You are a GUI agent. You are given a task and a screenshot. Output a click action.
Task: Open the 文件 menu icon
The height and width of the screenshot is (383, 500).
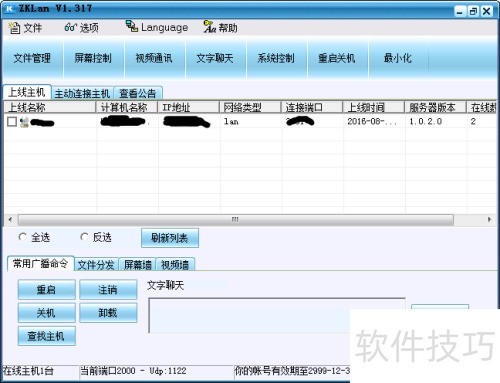[14, 28]
